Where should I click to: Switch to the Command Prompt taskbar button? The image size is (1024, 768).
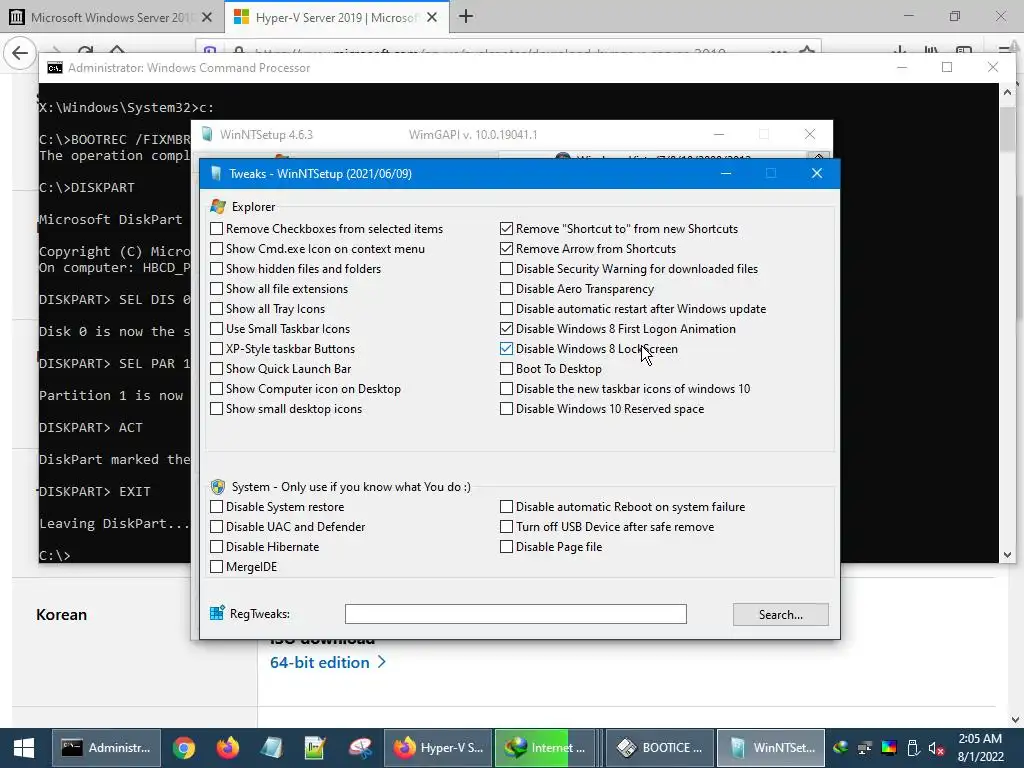[106, 748]
